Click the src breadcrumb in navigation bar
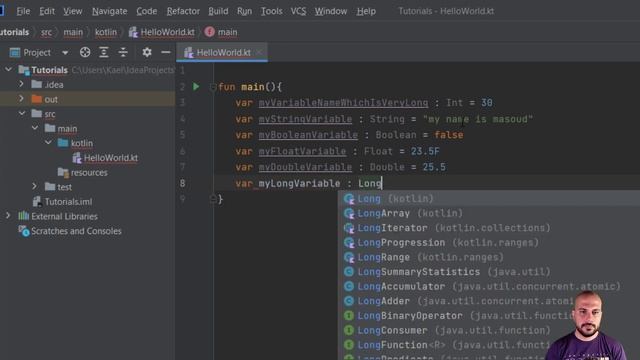The image size is (640, 360). click(46, 32)
